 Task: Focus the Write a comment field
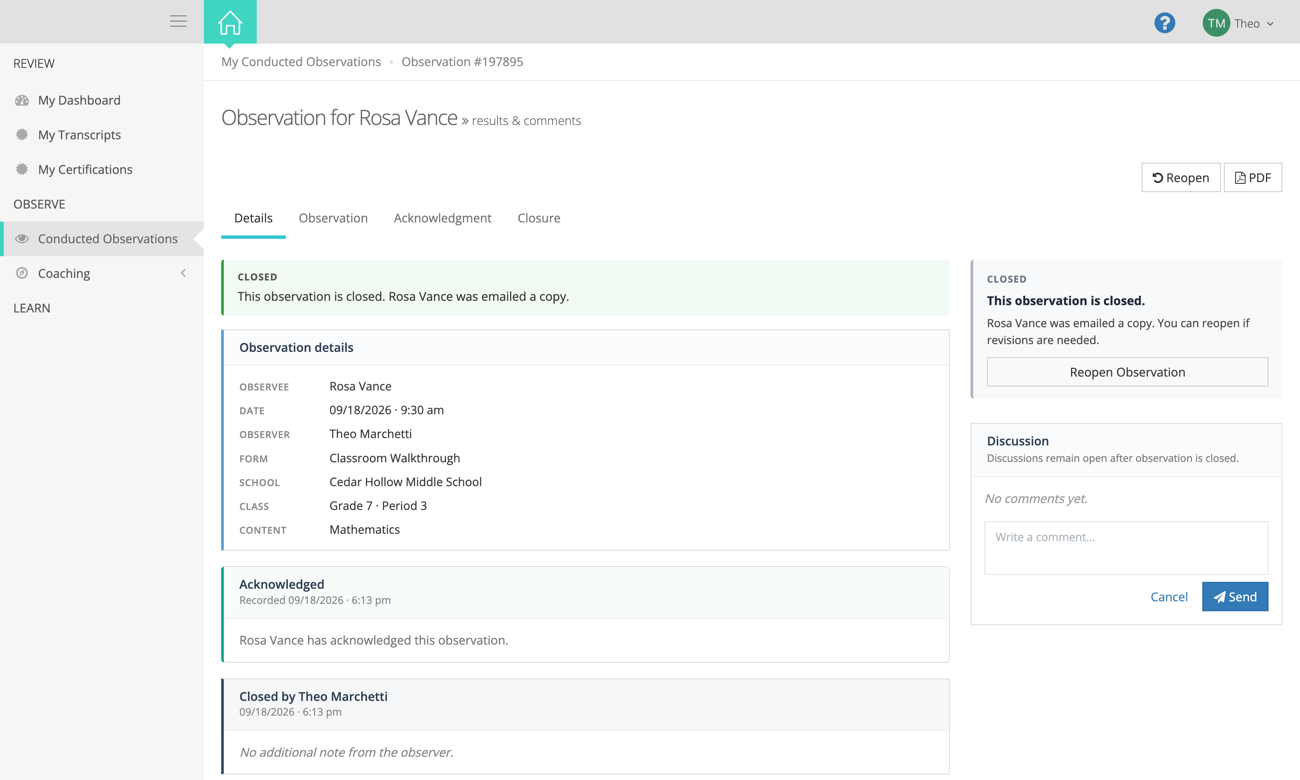coord(1126,548)
